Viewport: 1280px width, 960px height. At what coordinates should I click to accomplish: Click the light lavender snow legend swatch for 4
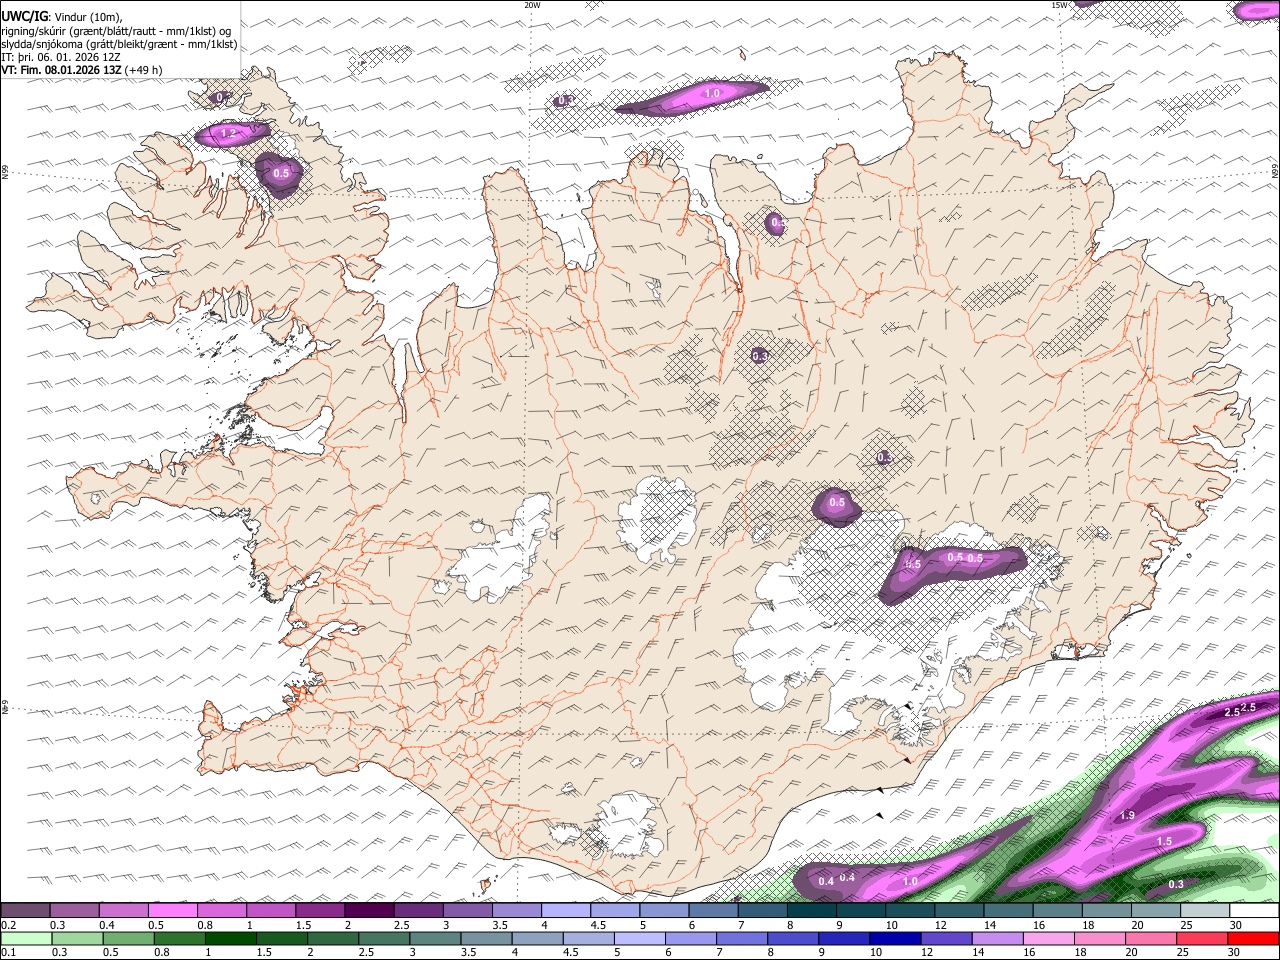[566, 911]
